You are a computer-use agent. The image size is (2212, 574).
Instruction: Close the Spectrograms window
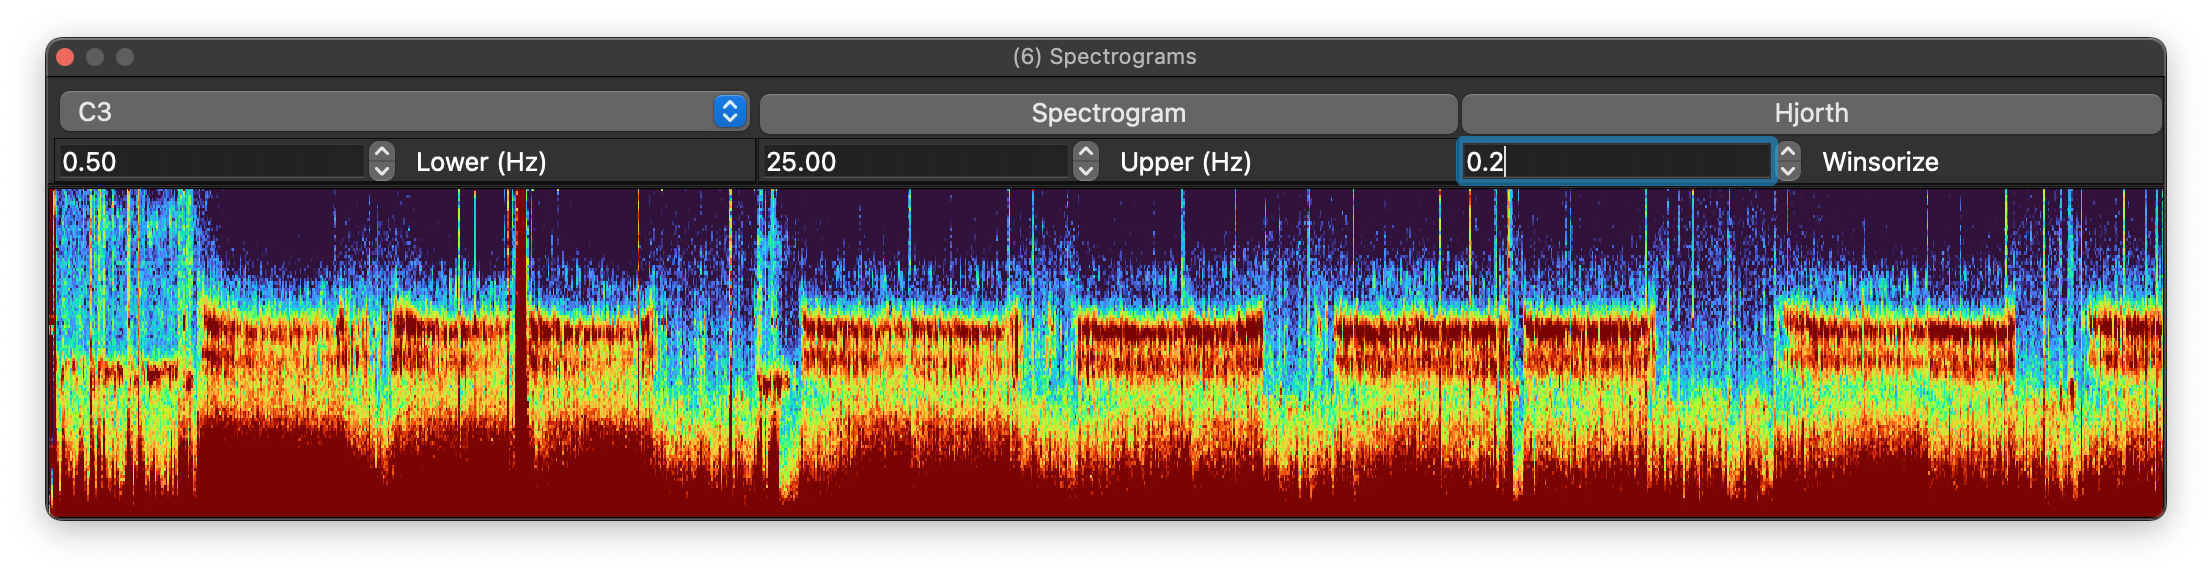(x=66, y=57)
